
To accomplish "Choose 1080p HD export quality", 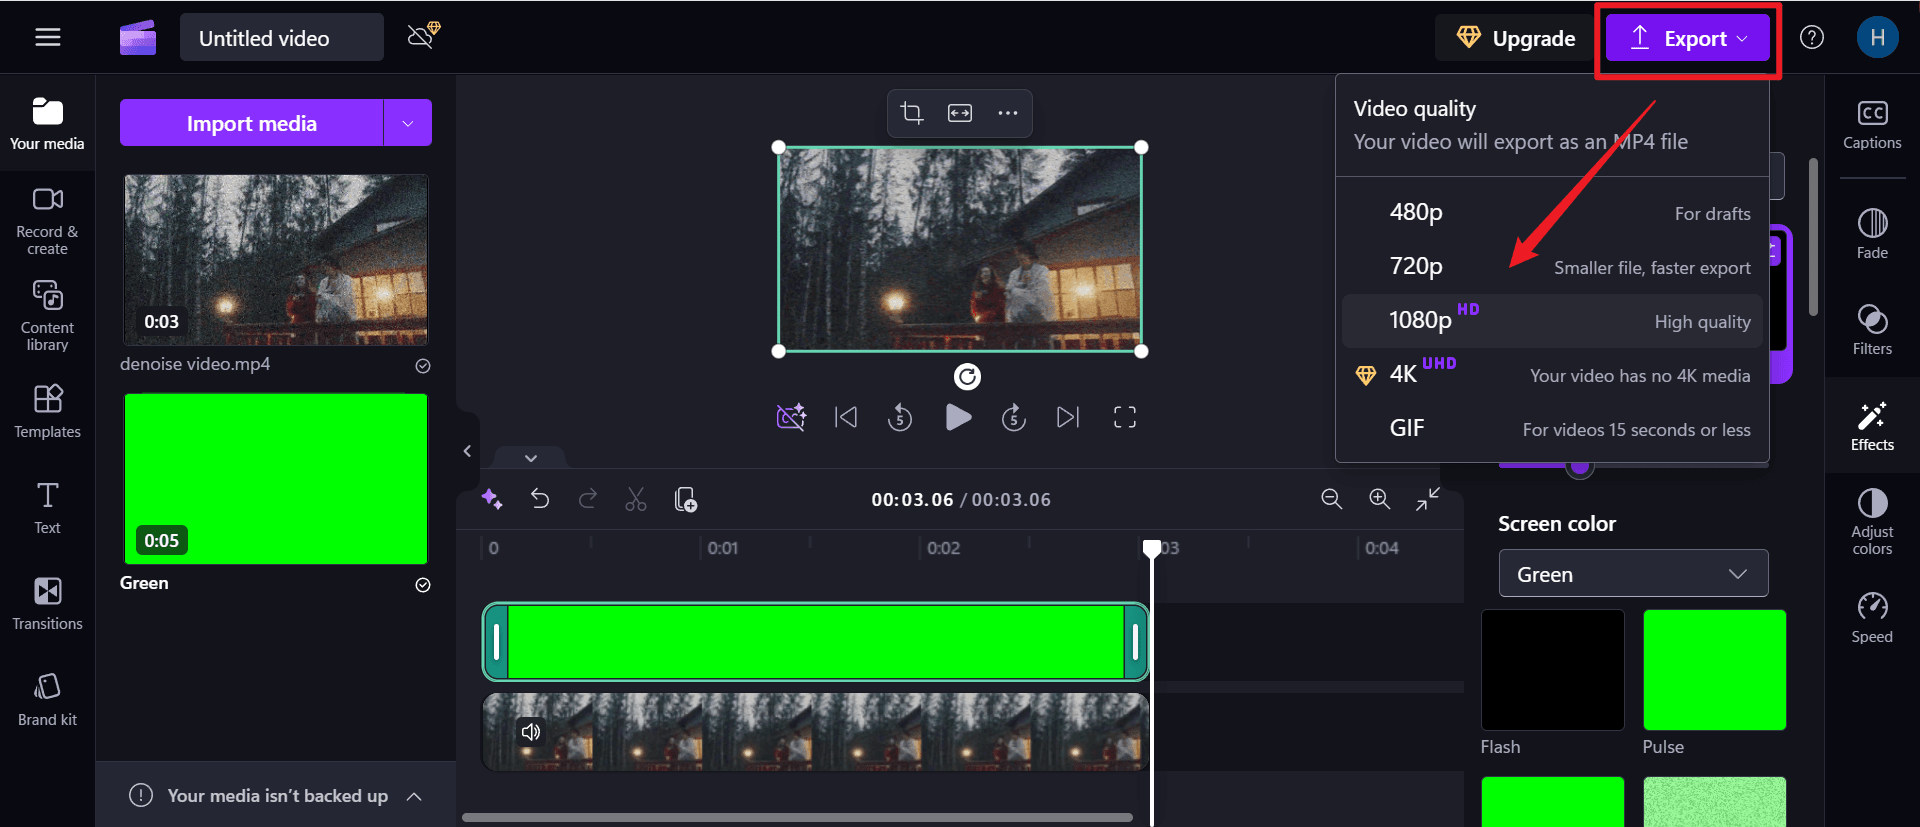I will pos(1552,321).
